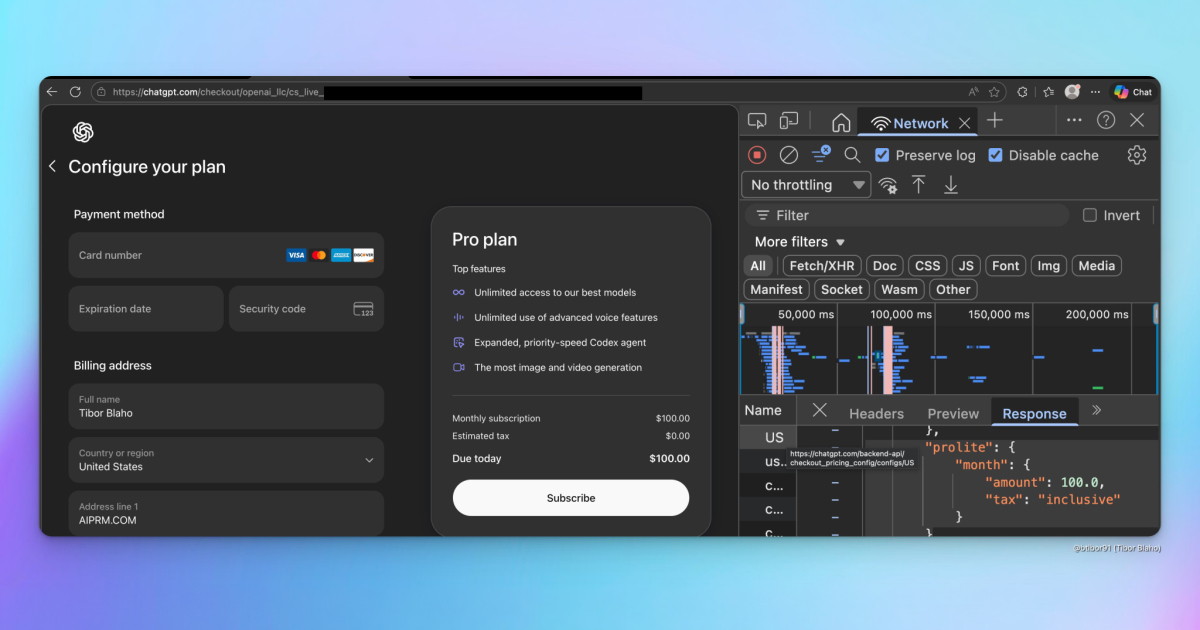The width and height of the screenshot is (1200, 630).
Task: Export the HAR file using the download icon
Action: click(x=951, y=184)
